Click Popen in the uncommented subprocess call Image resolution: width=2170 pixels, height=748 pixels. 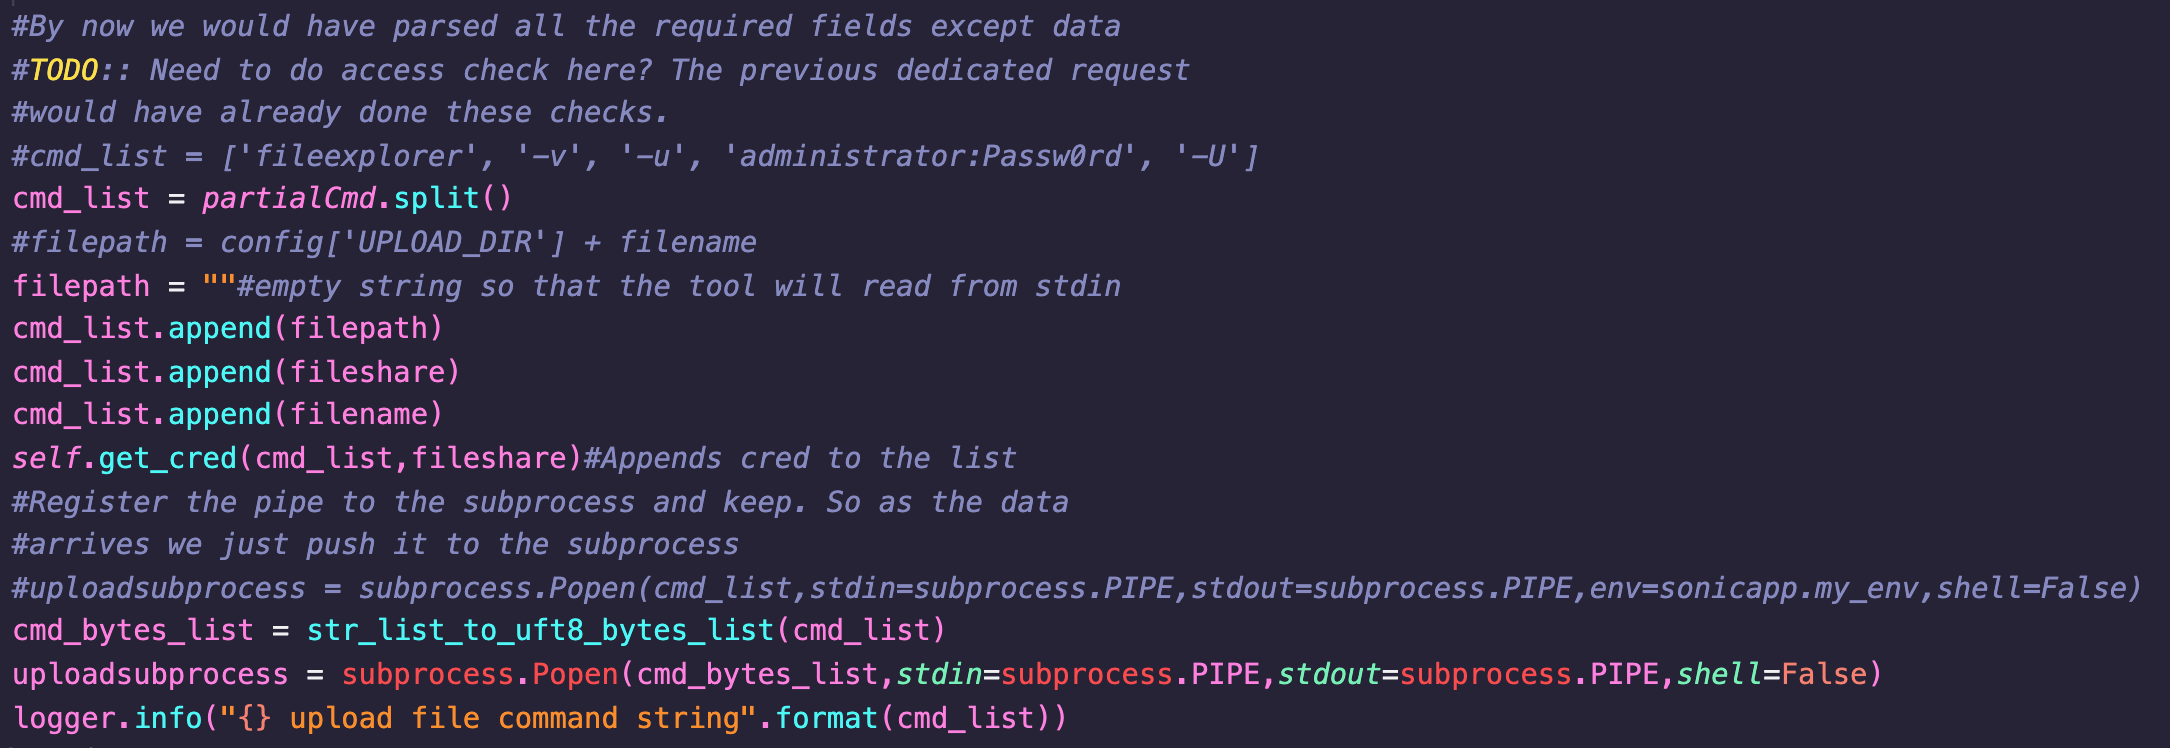575,674
